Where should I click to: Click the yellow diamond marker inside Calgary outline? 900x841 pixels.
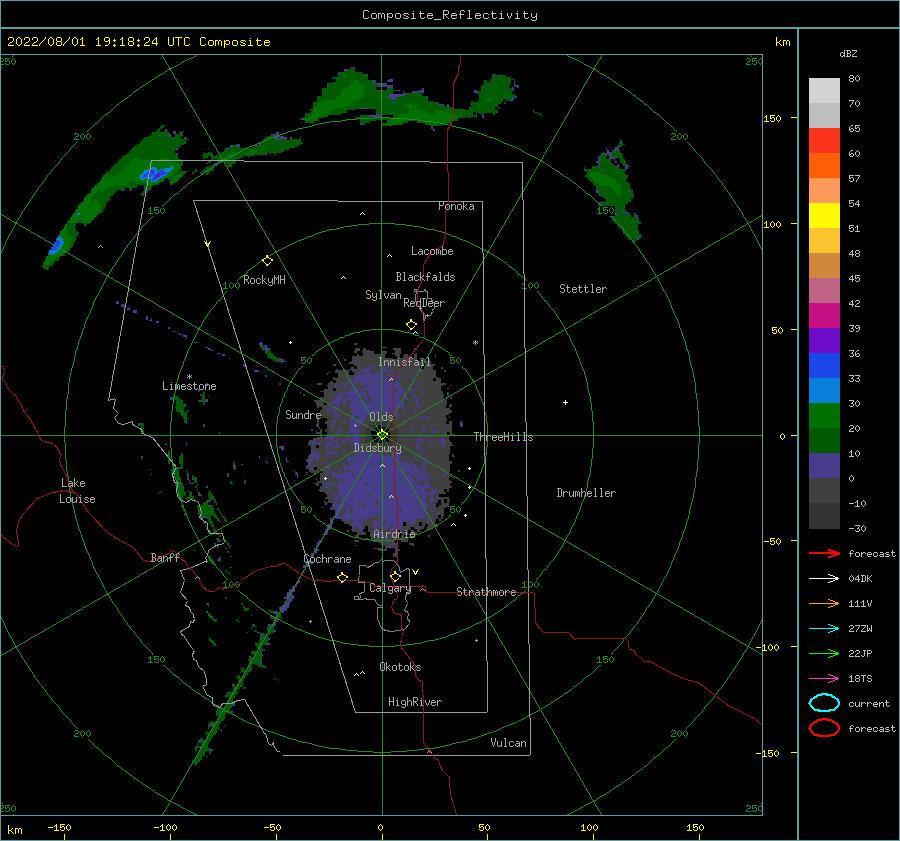(x=395, y=576)
